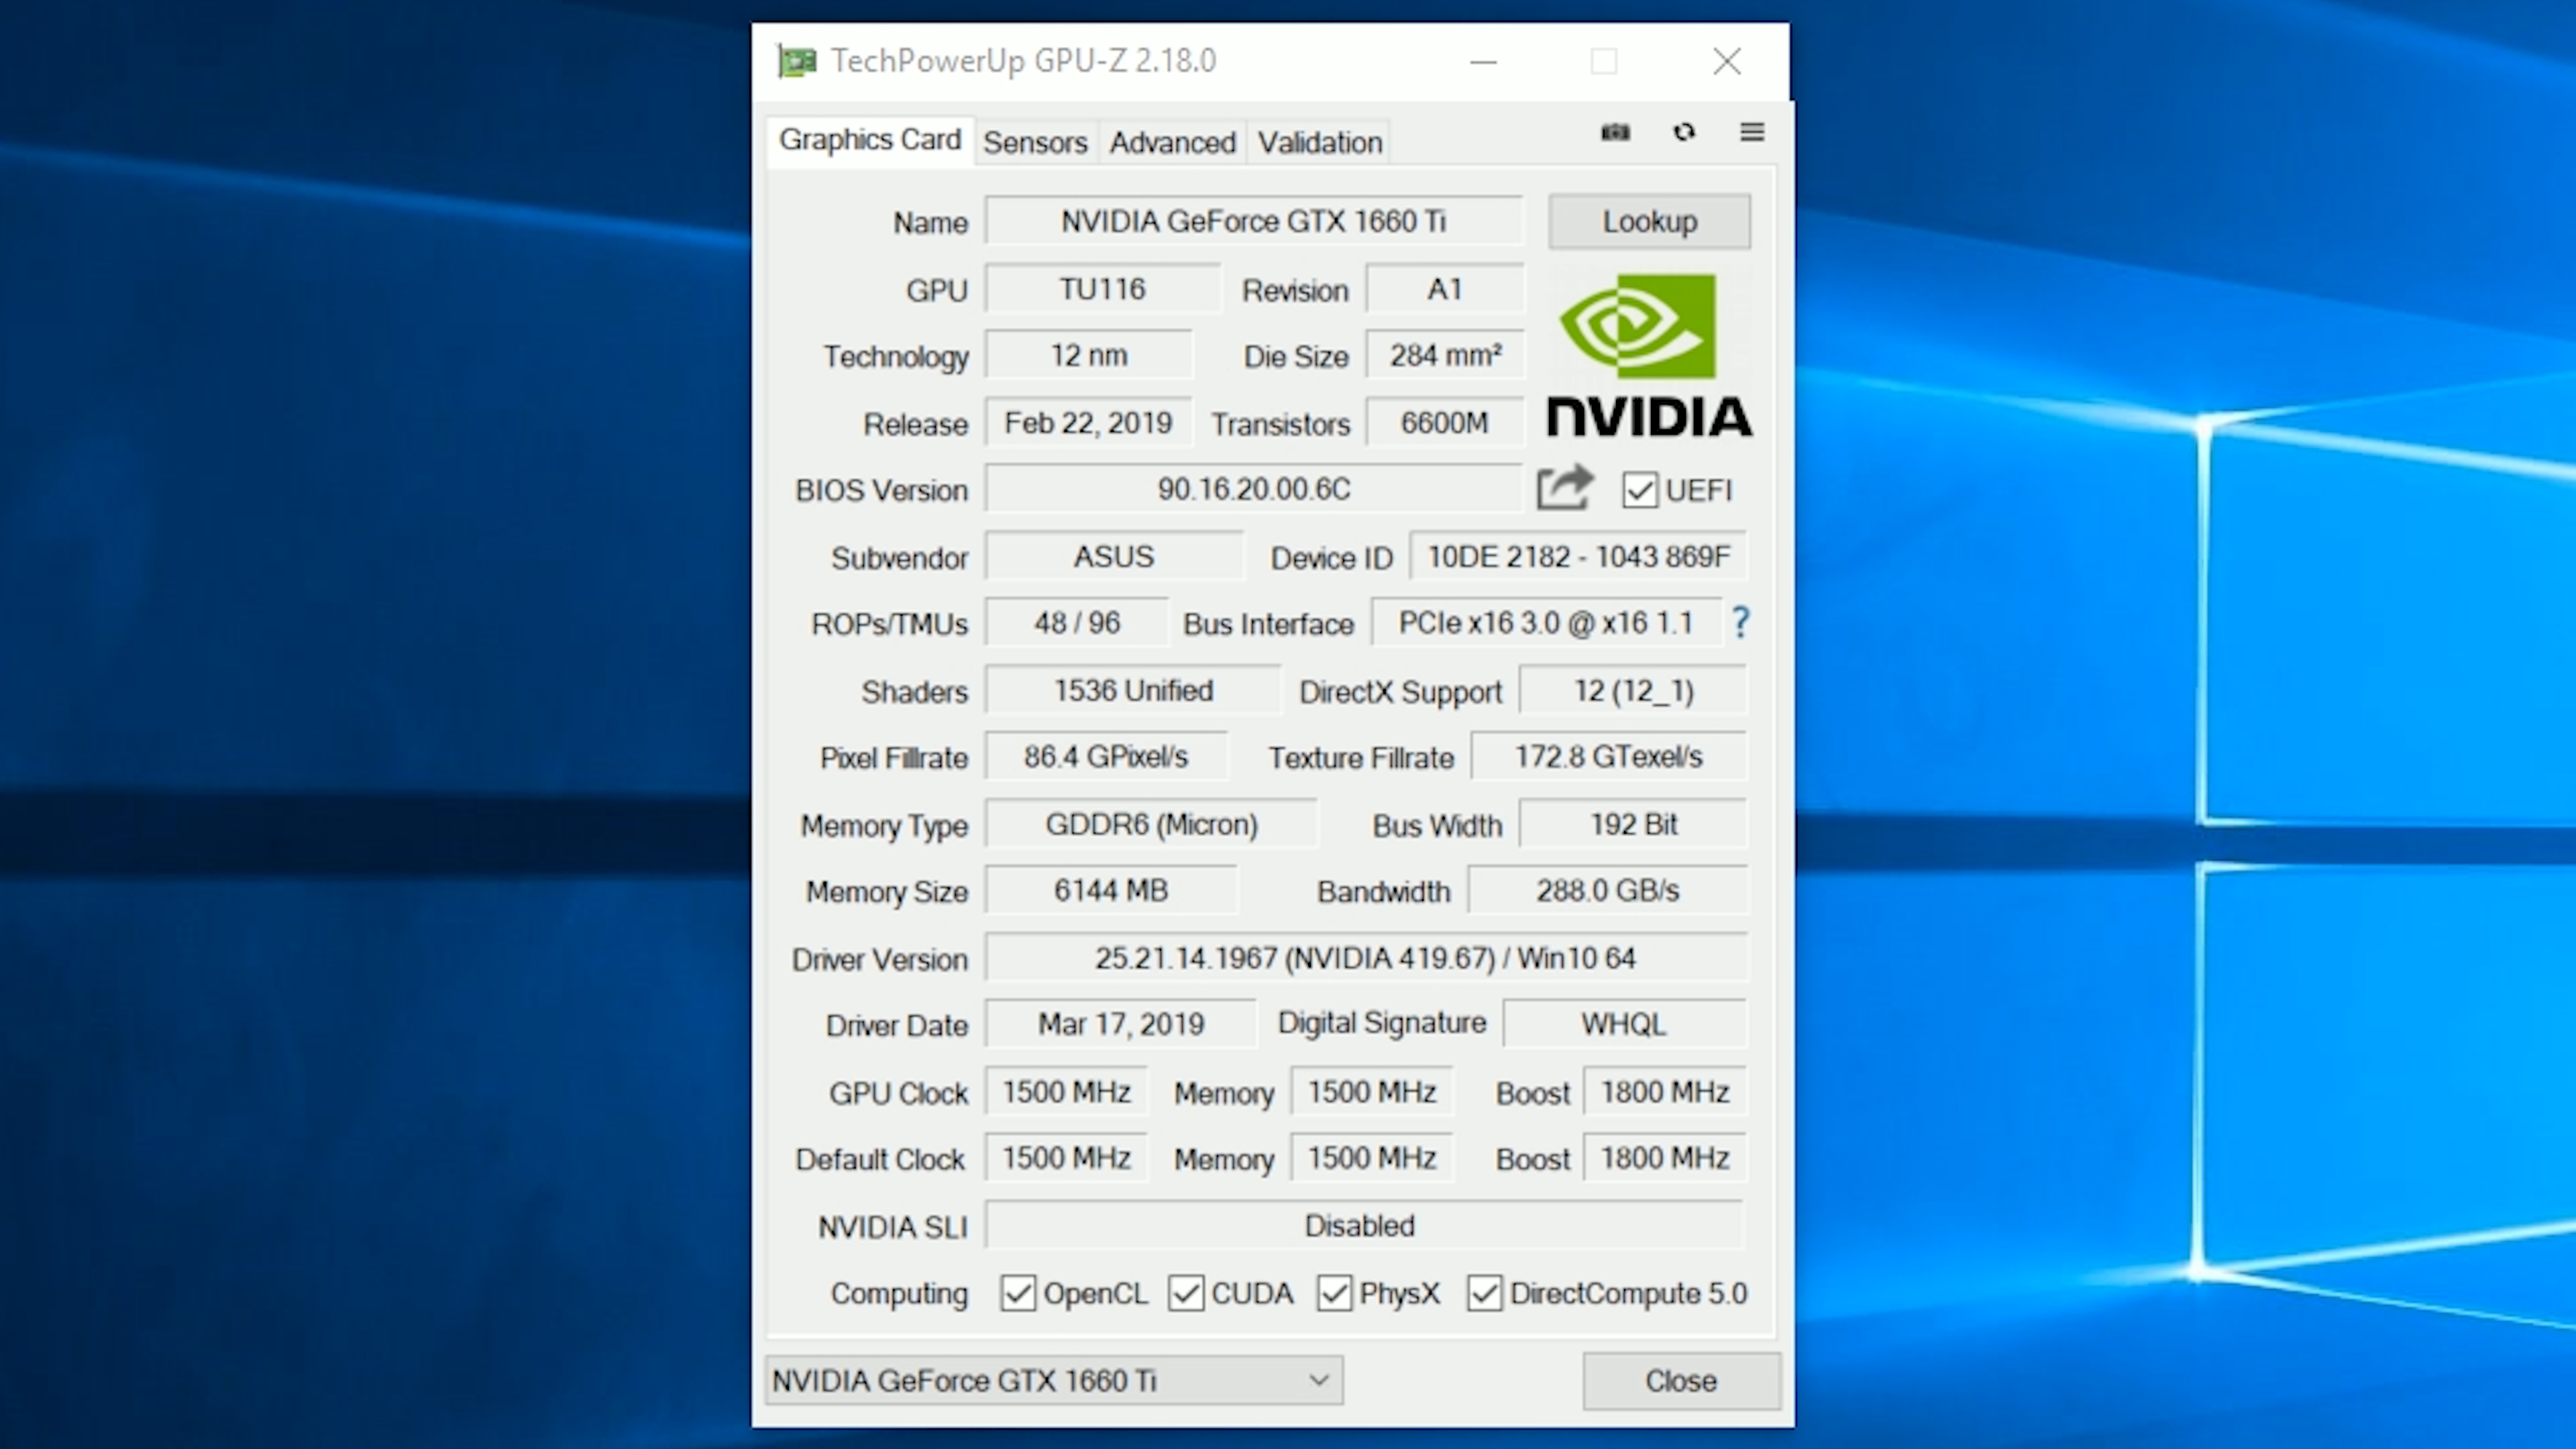Click the Bandwidth field 288.0 GB/s
The width and height of the screenshot is (2576, 1449).
tap(1608, 891)
